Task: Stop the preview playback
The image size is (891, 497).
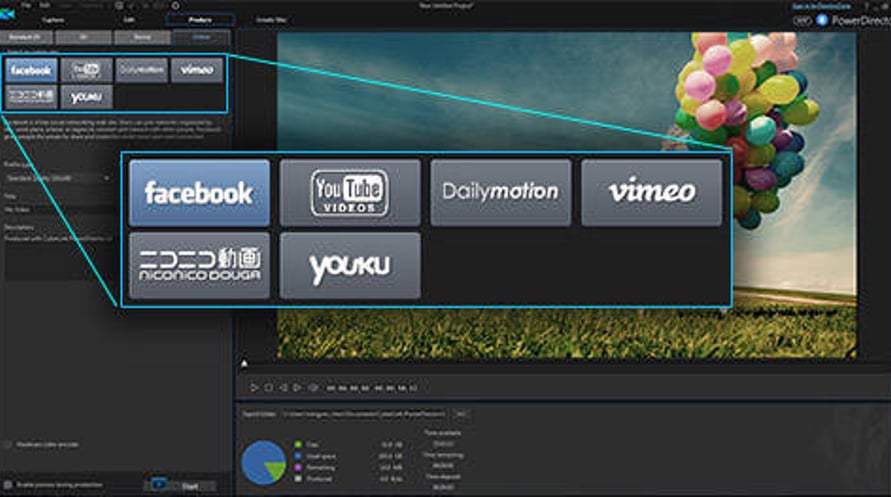Action: (269, 388)
